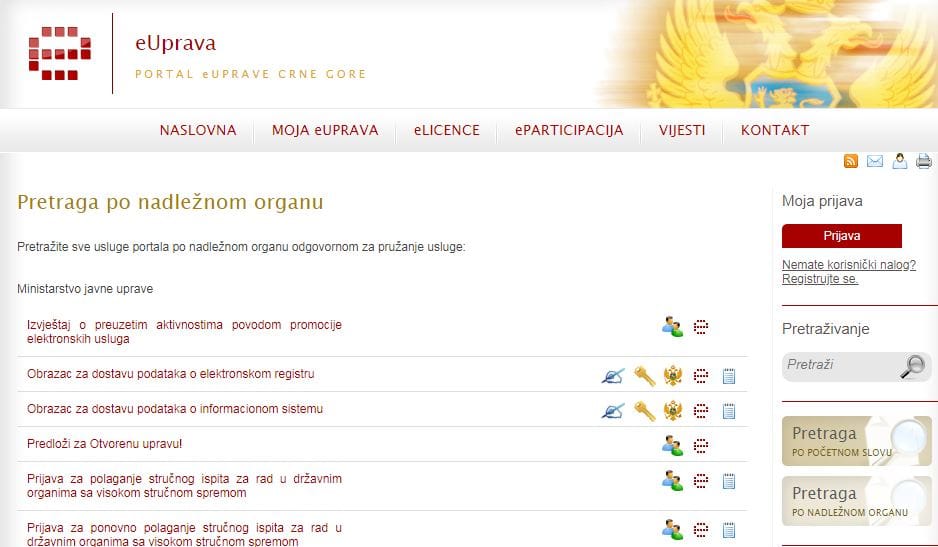The width and height of the screenshot is (938, 547).
Task: Click users icon in Prijava za polaganje stručnog row
Action: pyautogui.click(x=672, y=481)
